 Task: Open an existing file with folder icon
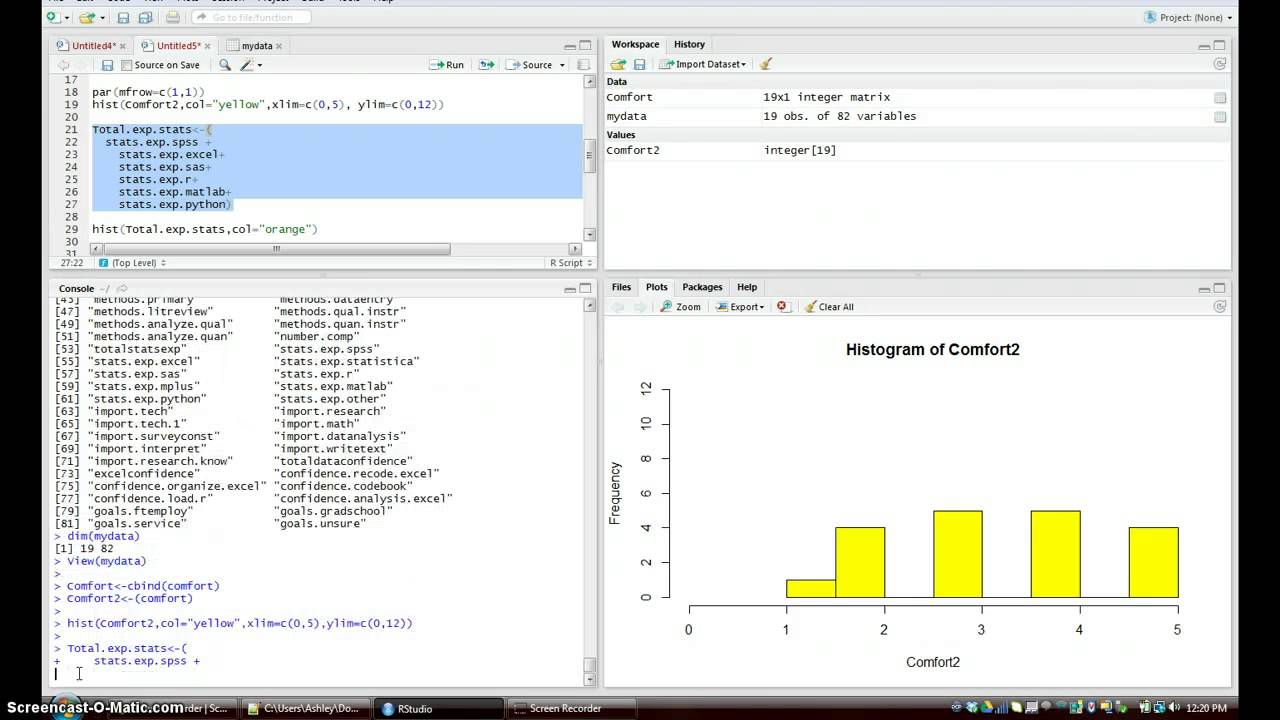(x=87, y=17)
